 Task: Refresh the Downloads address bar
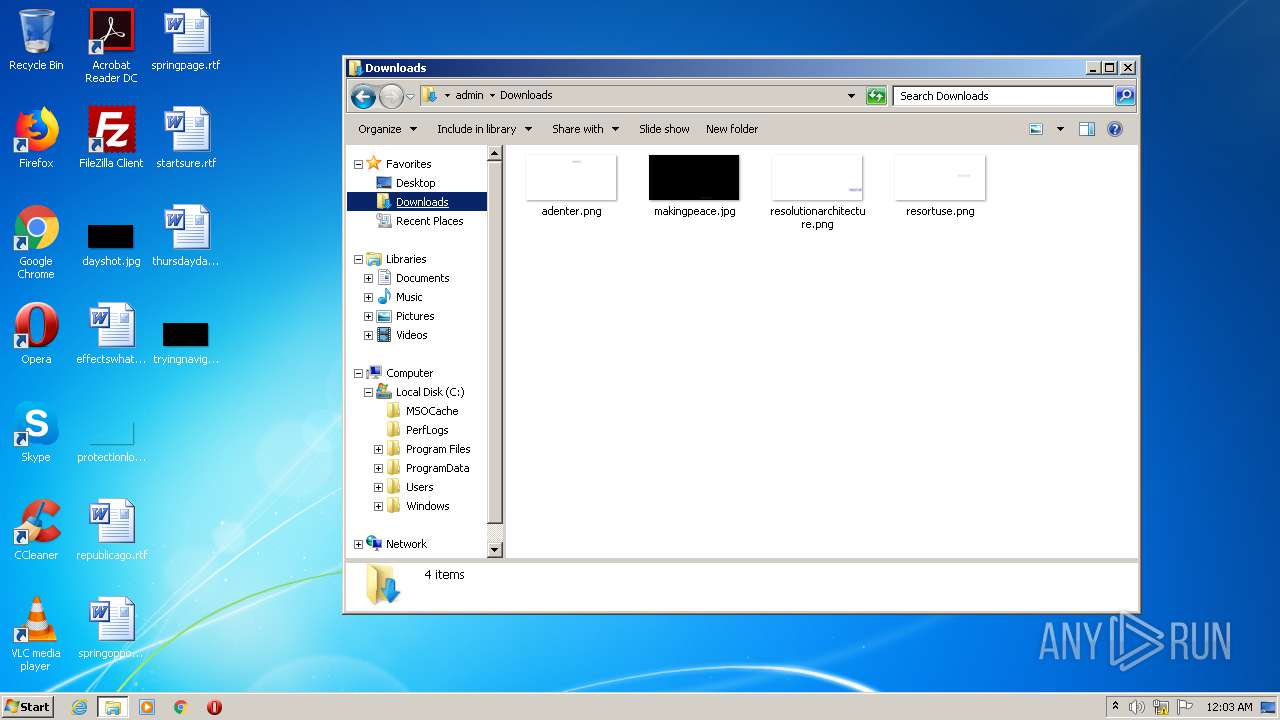[x=876, y=96]
